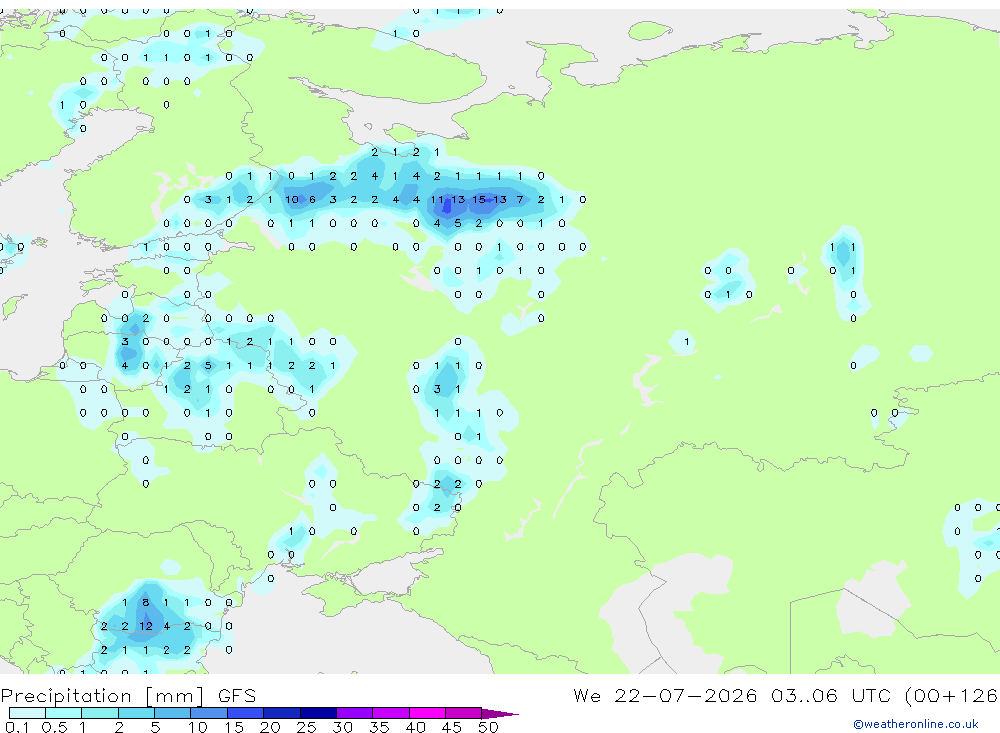Click the 45–50 mm legend color swatch
The image size is (1000, 733).
[x=464, y=713]
